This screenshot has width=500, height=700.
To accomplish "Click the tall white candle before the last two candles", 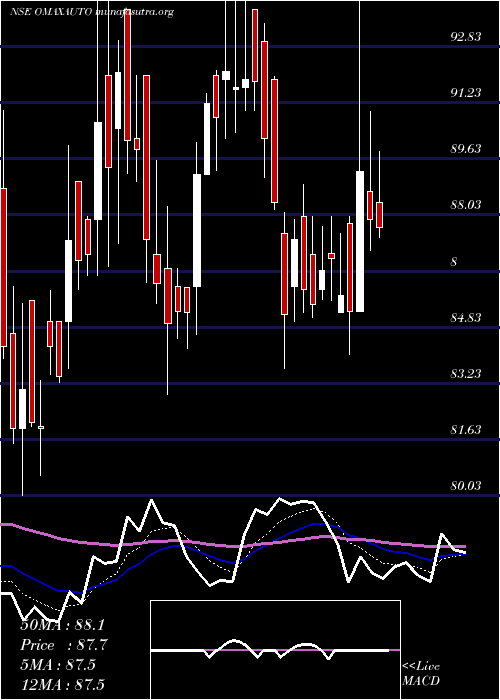I will [359, 241].
